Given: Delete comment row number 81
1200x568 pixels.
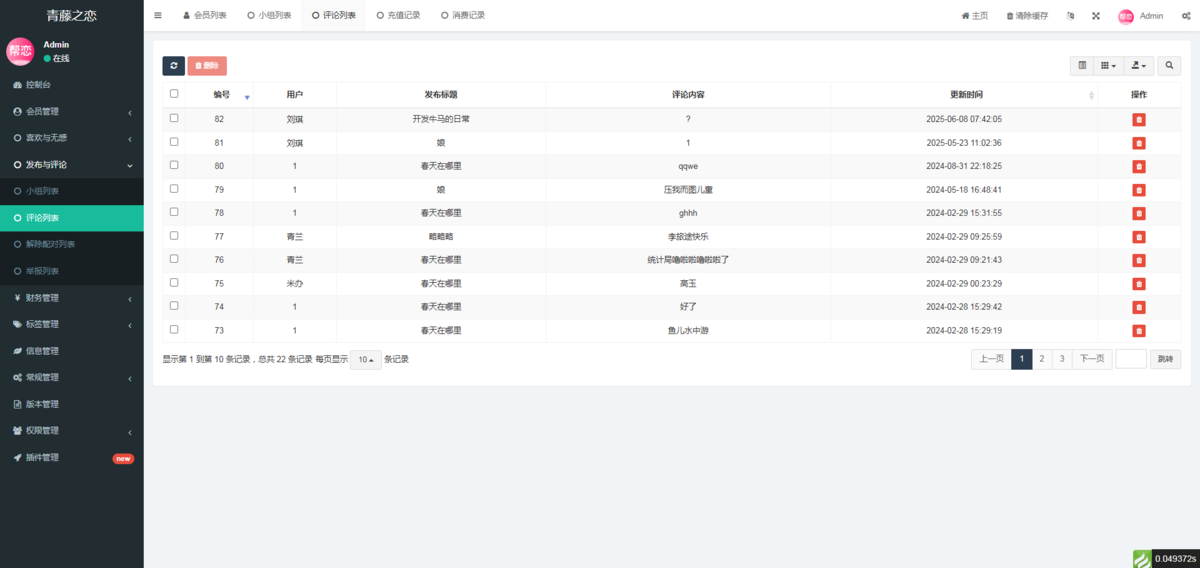Looking at the screenshot, I should (1139, 143).
